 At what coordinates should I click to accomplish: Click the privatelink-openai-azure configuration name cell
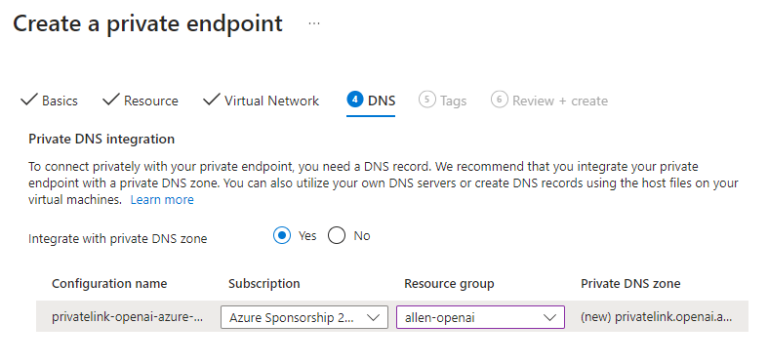pyautogui.click(x=127, y=317)
